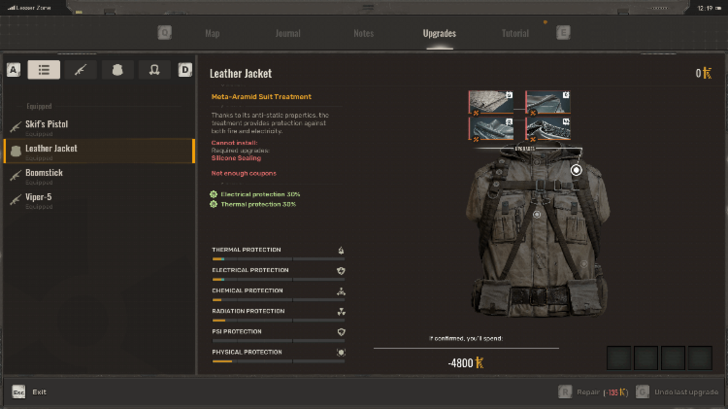Screen dimensions: 728x409
Task: Click the Physical Protection stat bar
Action: coord(278,361)
